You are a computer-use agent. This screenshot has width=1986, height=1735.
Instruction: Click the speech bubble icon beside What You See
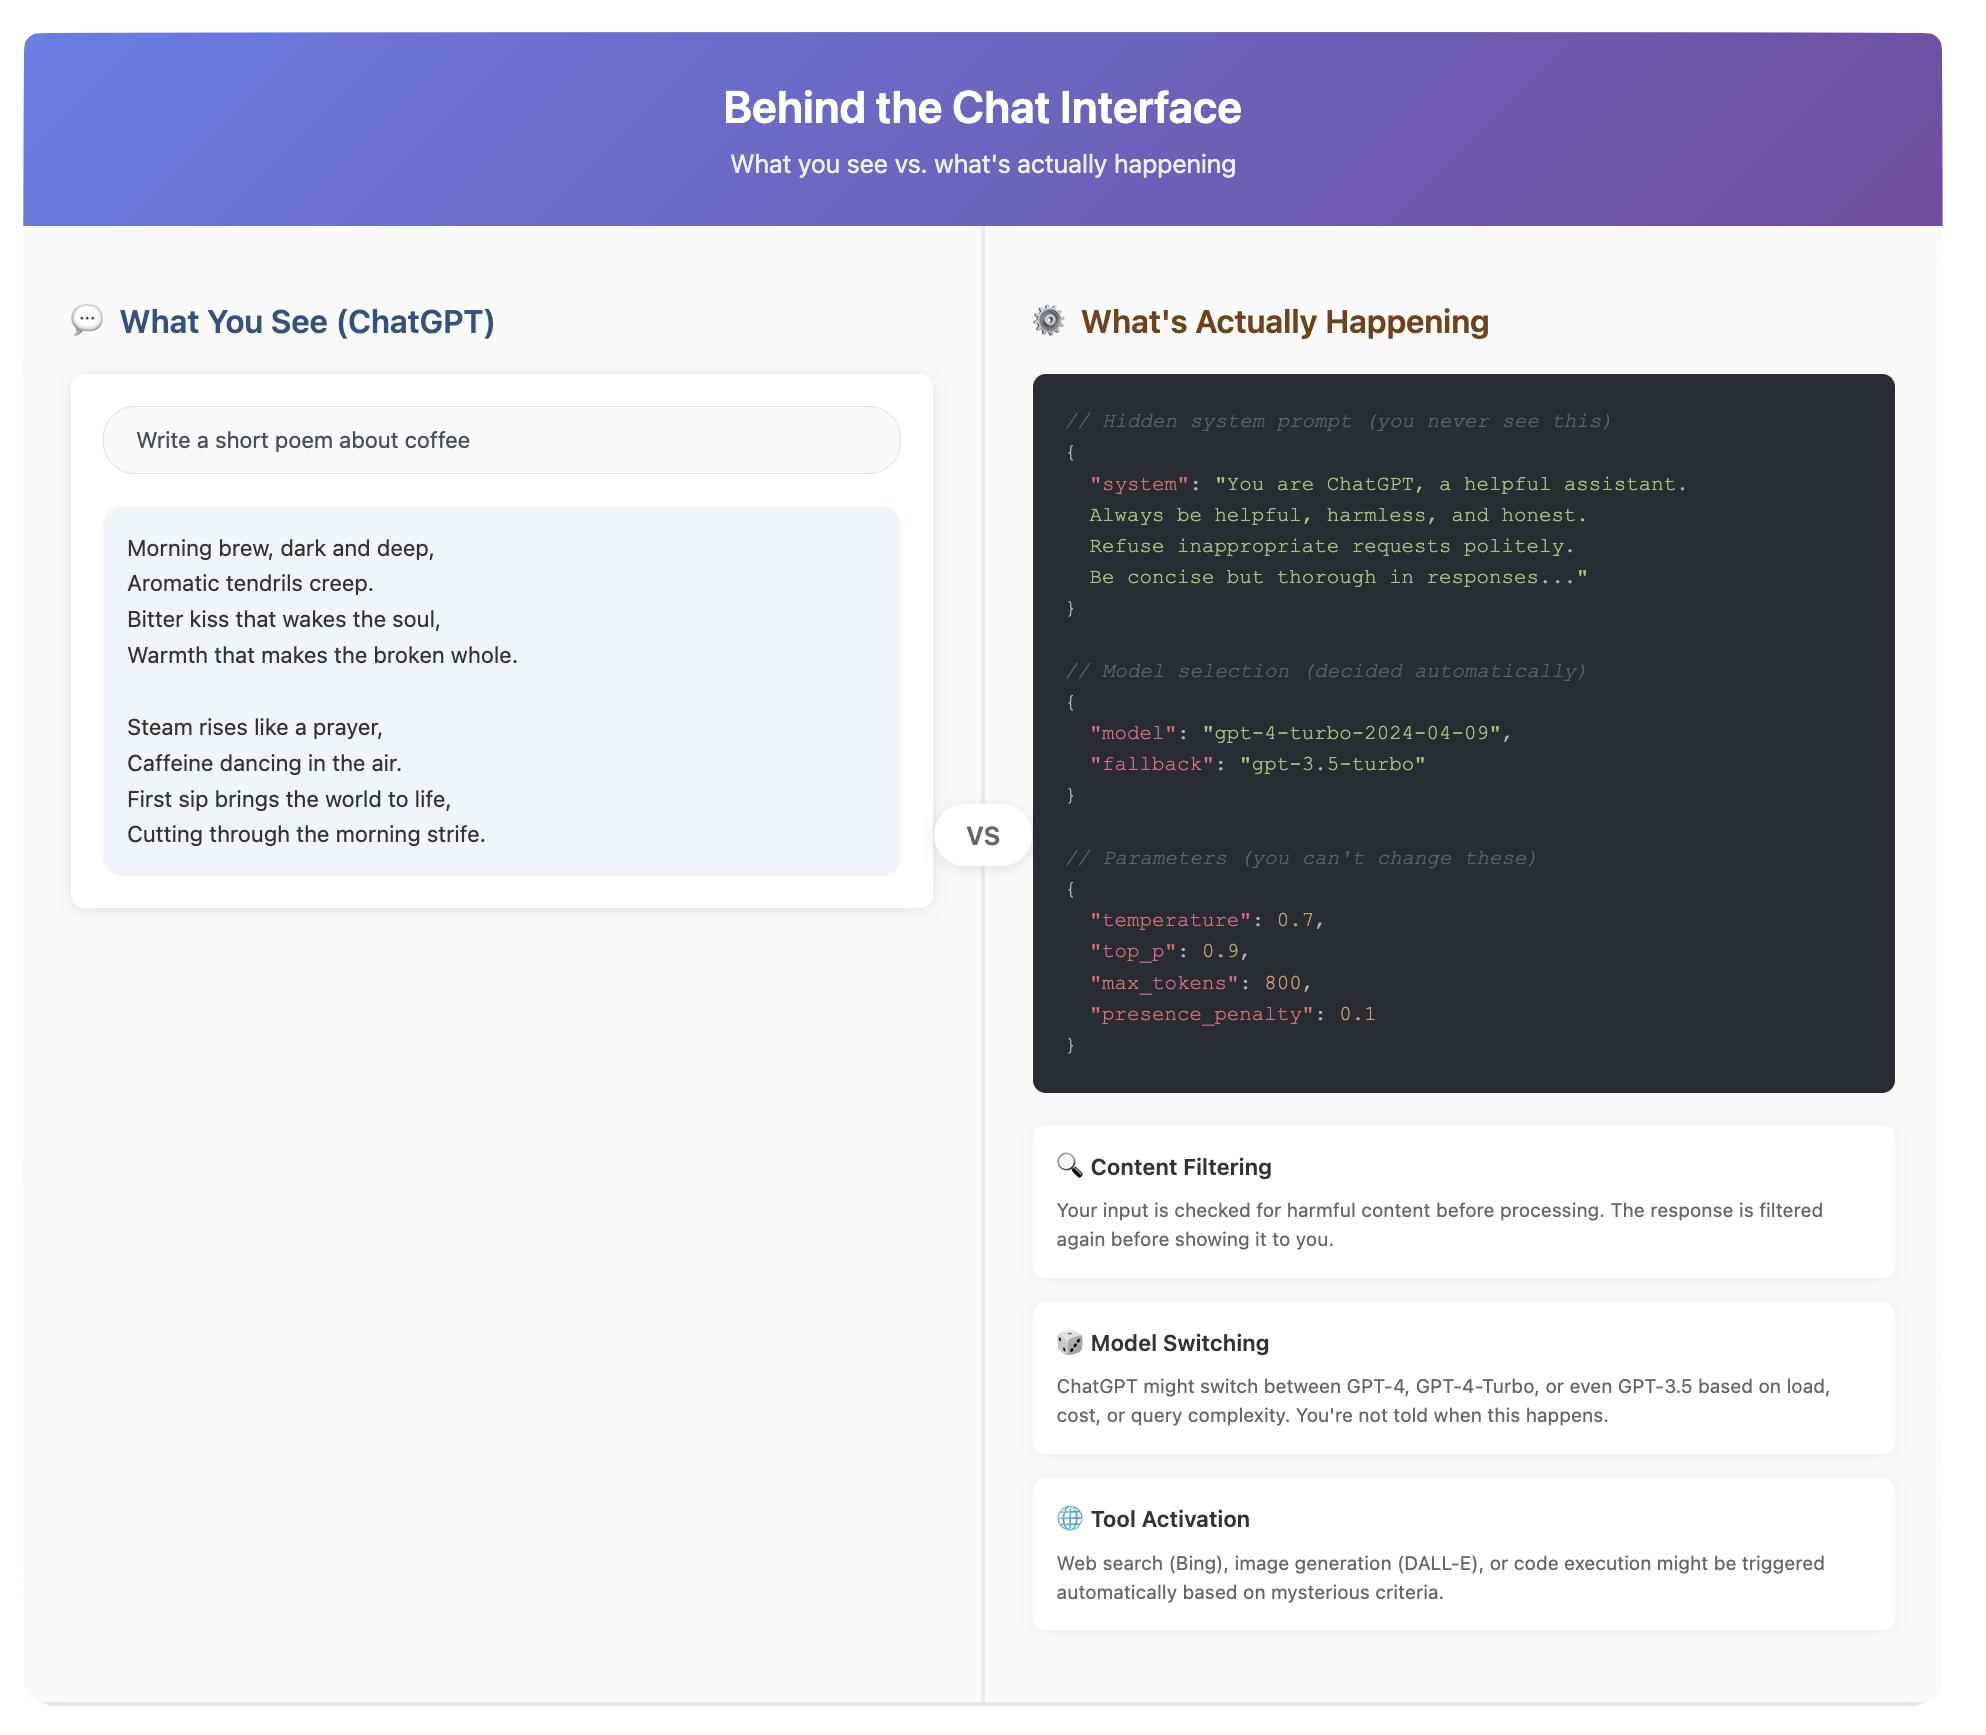pyautogui.click(x=87, y=321)
